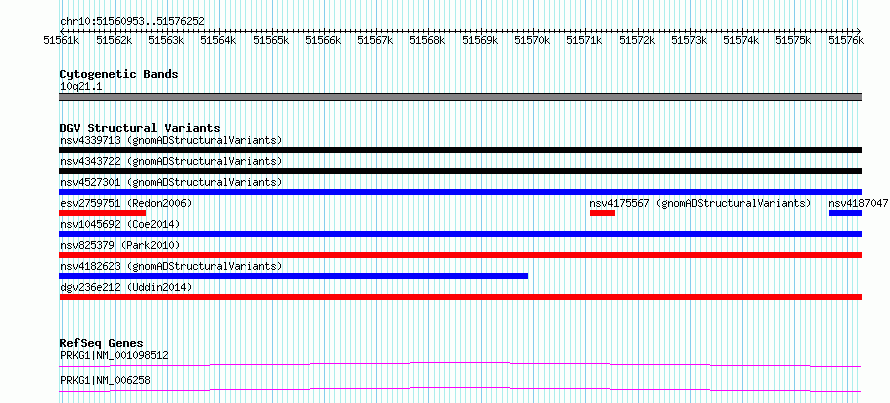Click the 51572k ruler tick label
The height and width of the screenshot is (403, 890).
click(x=637, y=40)
